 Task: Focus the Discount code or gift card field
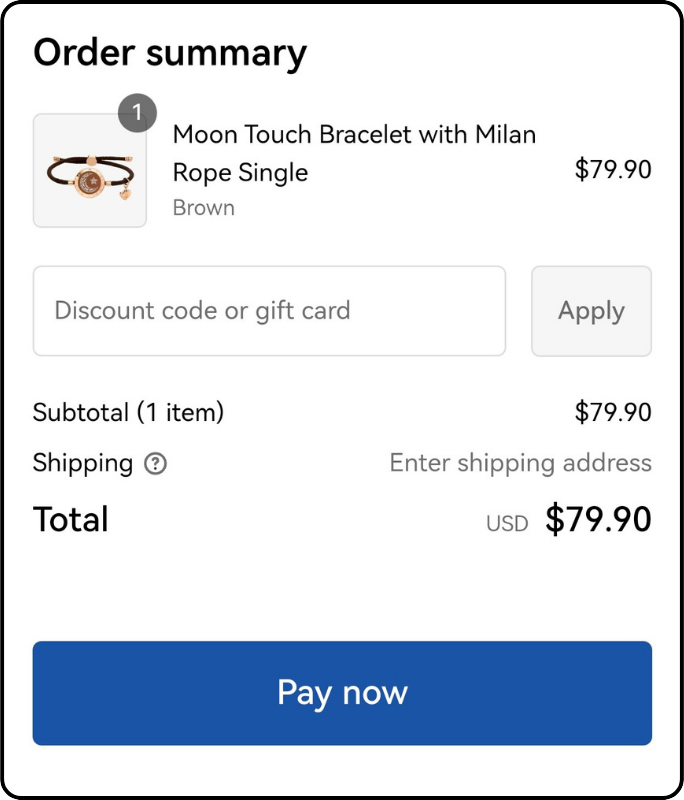(x=269, y=311)
